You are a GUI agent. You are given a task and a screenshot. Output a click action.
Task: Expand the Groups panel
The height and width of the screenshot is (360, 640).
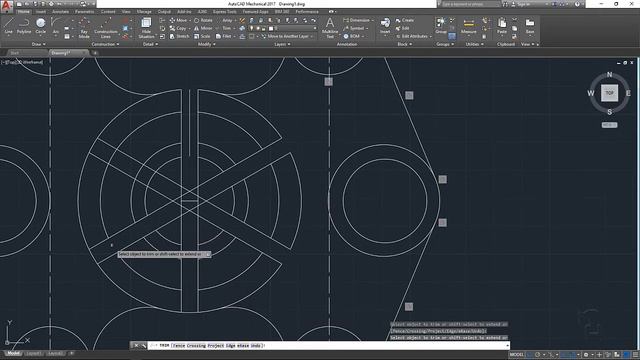(444, 44)
